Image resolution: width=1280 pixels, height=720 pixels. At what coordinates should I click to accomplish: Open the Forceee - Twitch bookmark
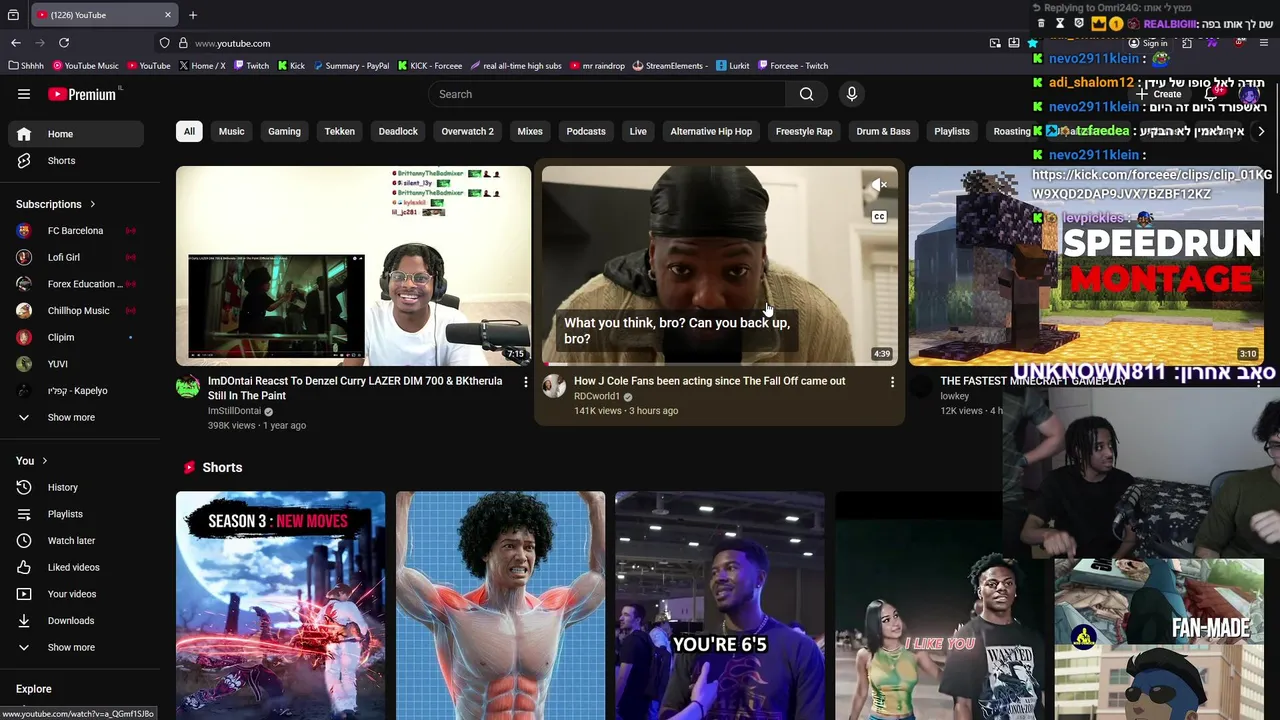point(793,66)
